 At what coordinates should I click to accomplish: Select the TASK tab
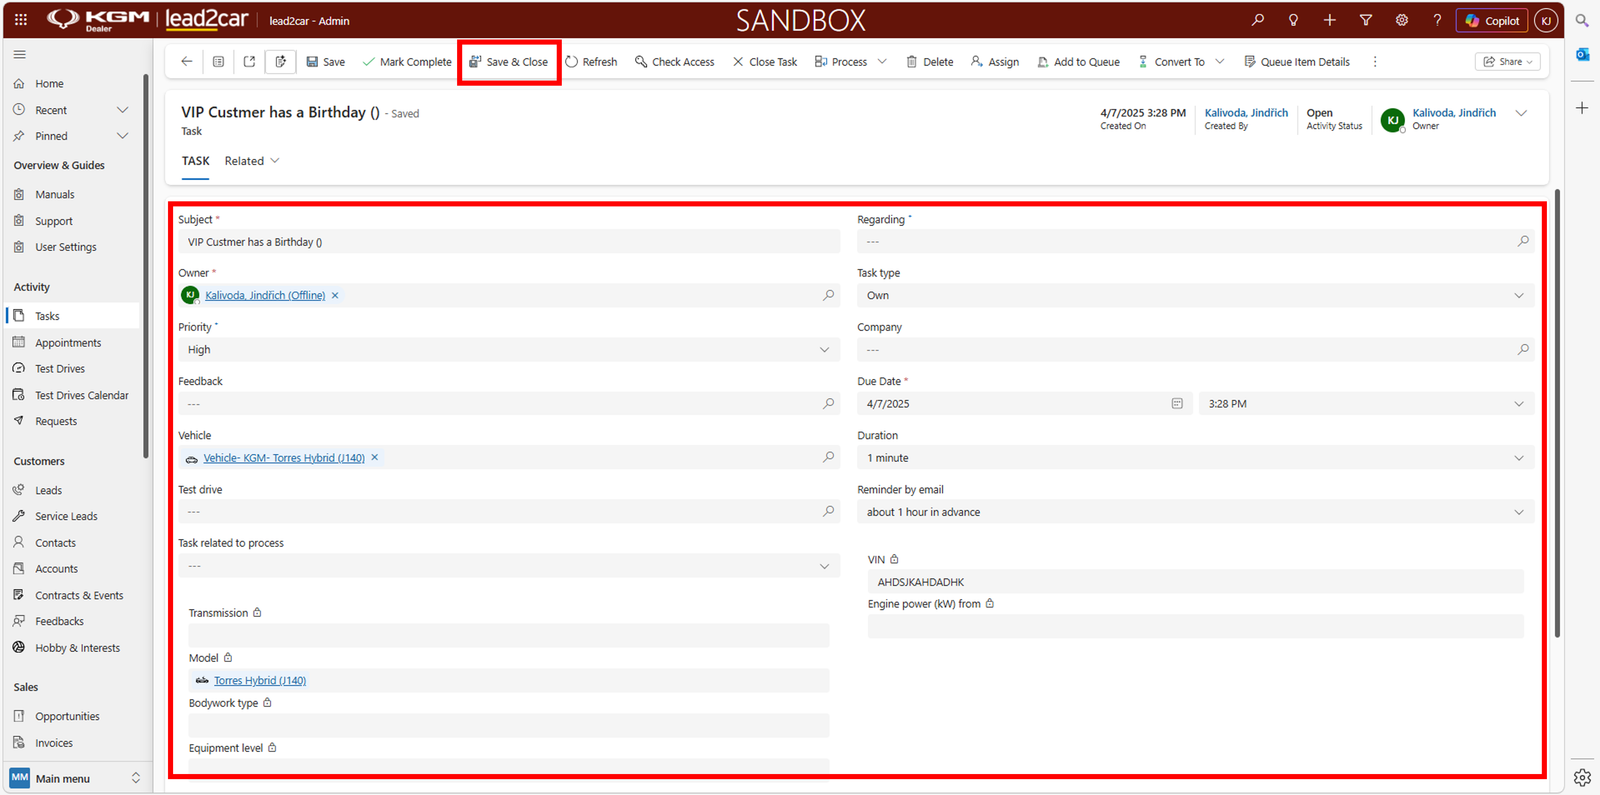(x=196, y=161)
